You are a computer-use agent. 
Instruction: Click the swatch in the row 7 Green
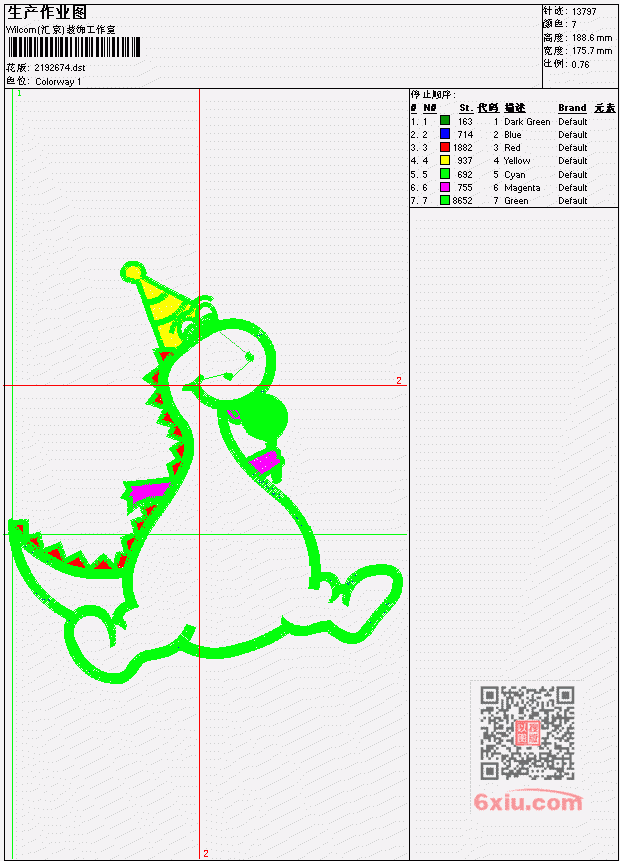(x=445, y=200)
